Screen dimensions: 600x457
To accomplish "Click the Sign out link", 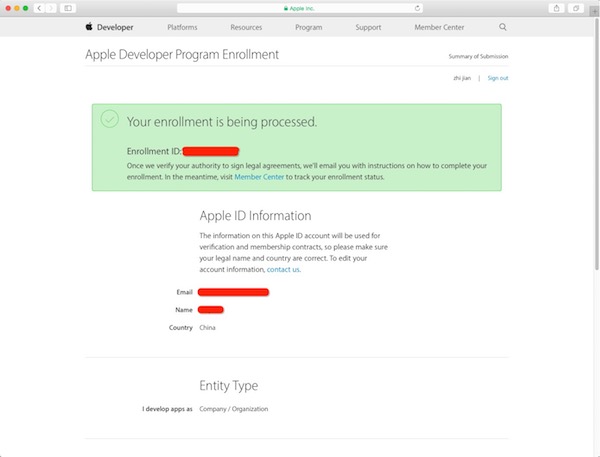I will [x=497, y=78].
